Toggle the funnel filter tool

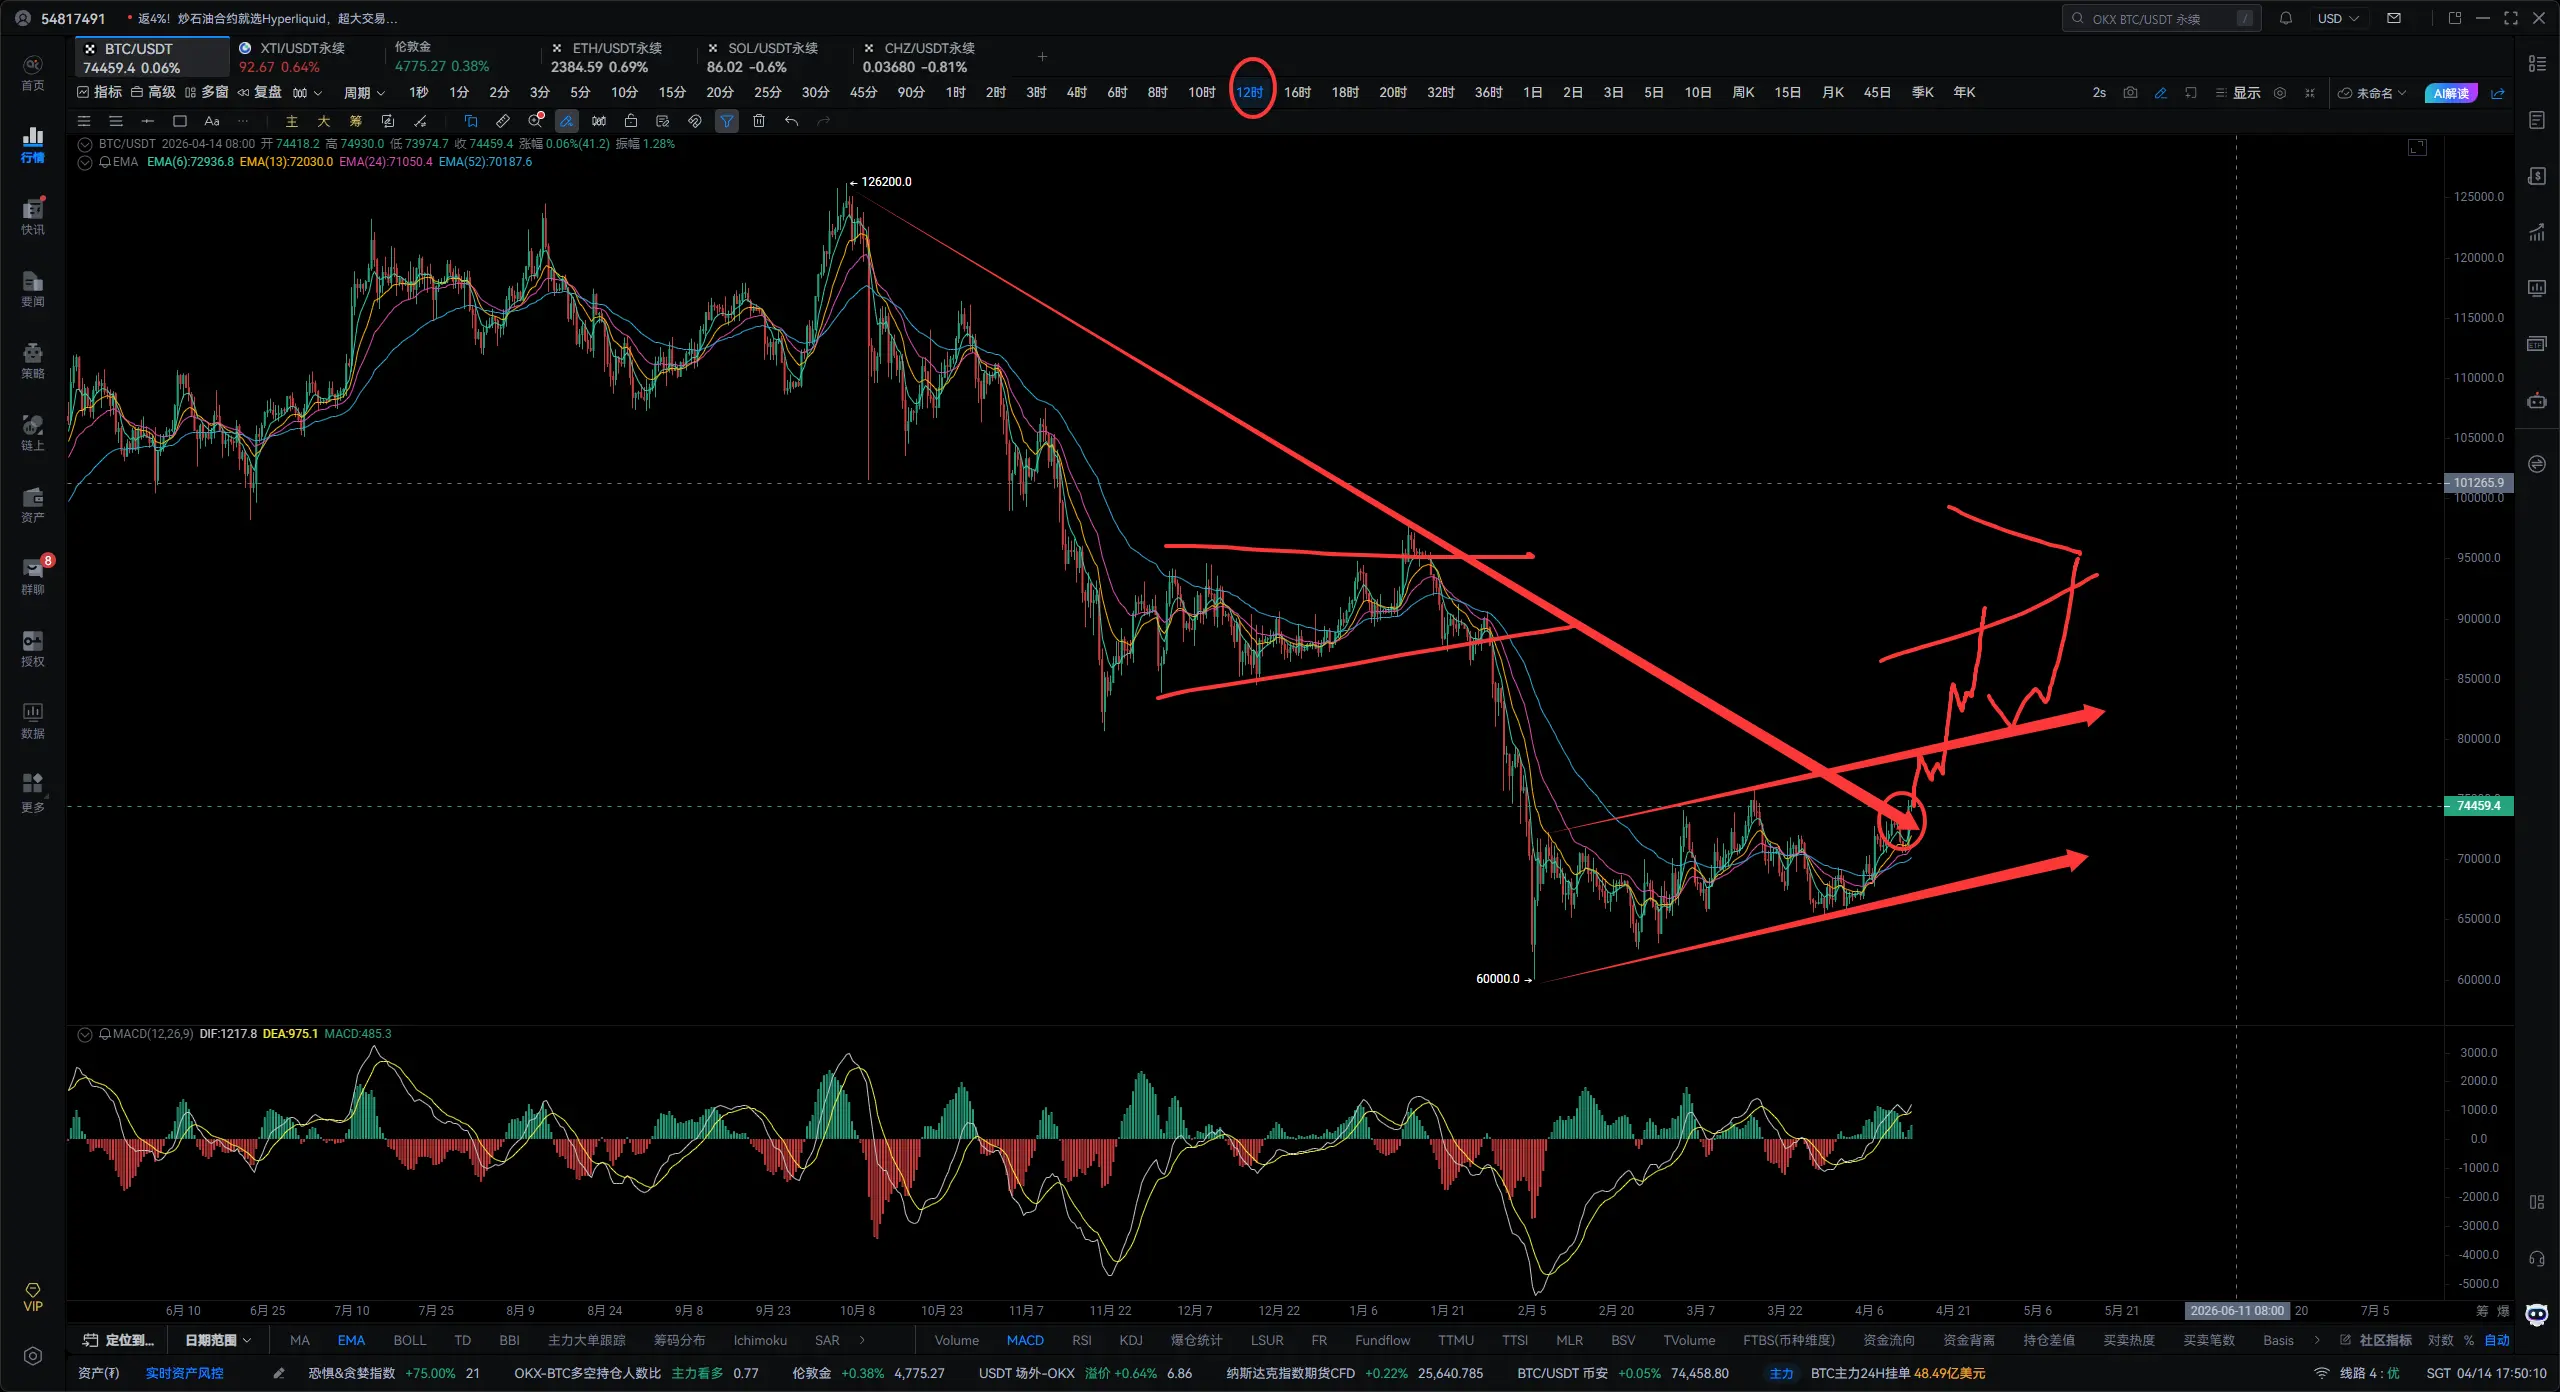[x=727, y=121]
